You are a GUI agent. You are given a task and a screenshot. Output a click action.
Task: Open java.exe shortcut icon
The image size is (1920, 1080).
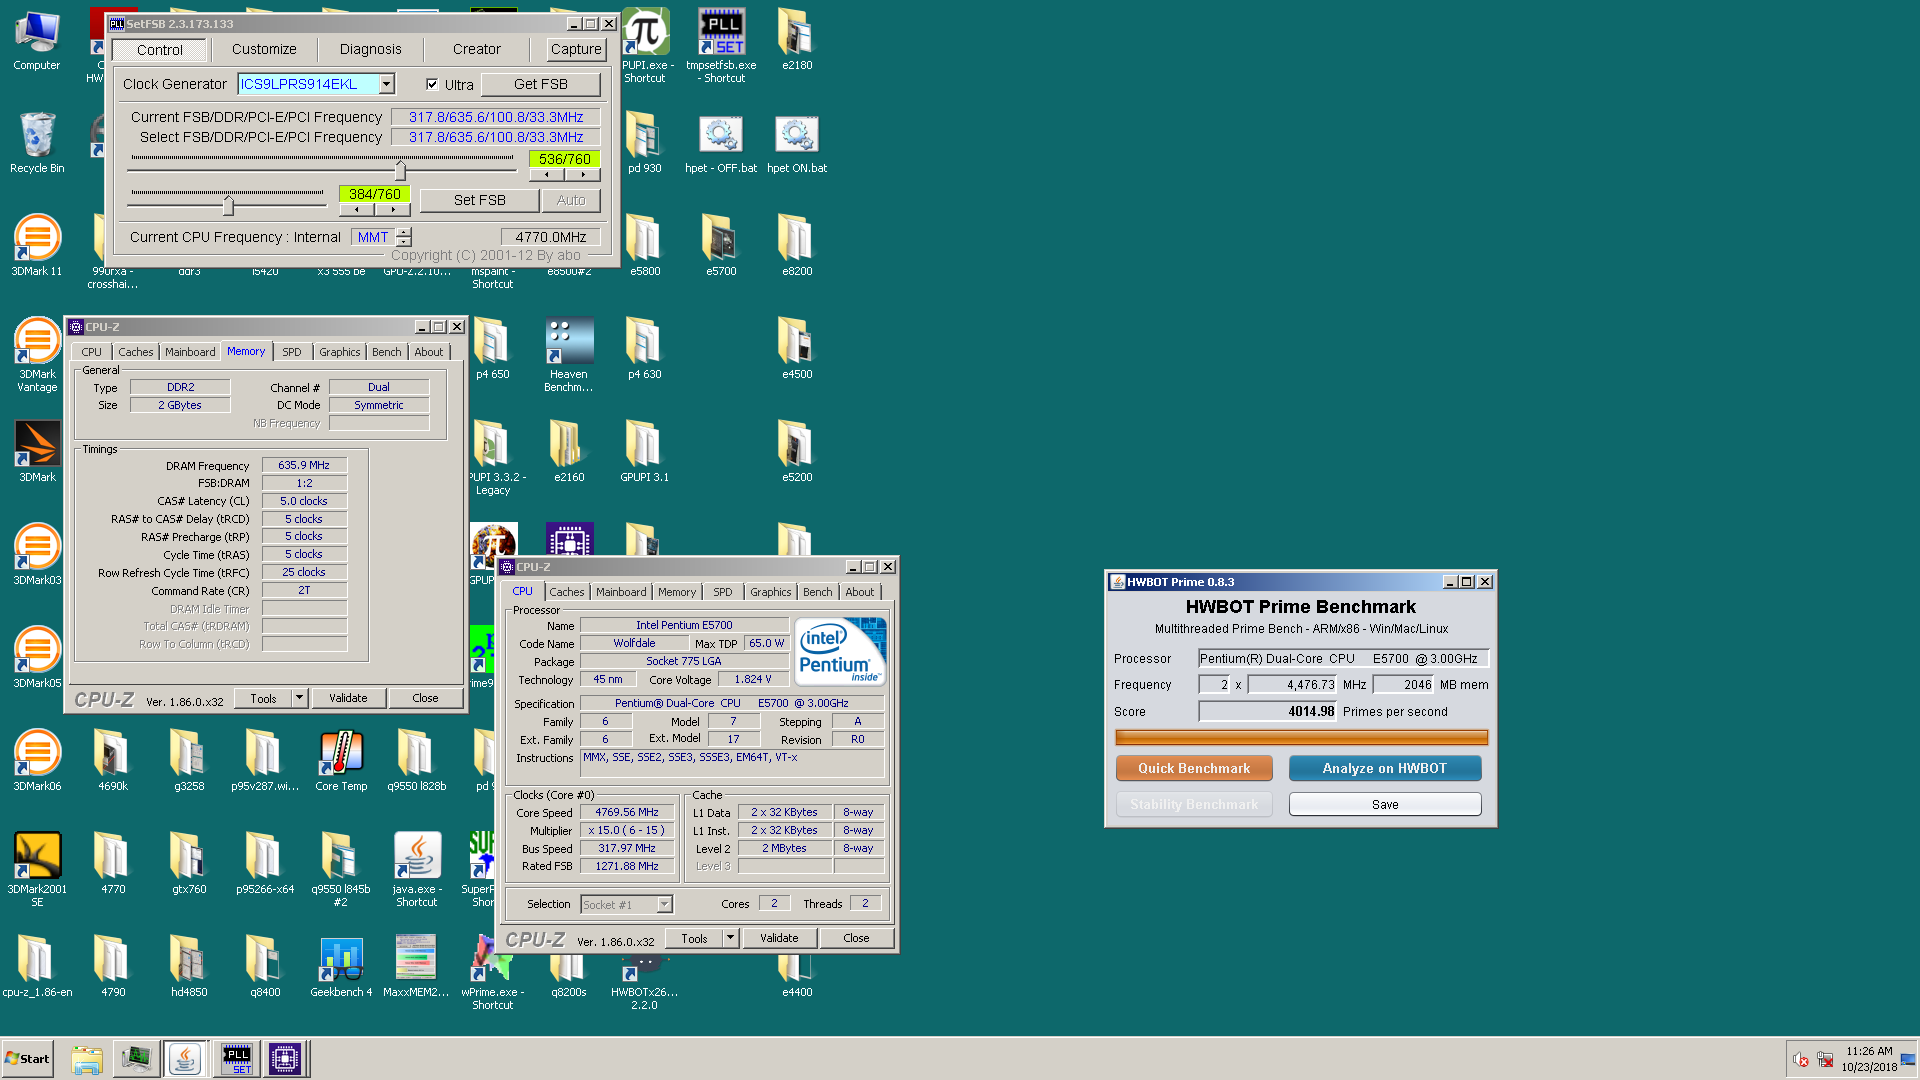click(x=417, y=870)
